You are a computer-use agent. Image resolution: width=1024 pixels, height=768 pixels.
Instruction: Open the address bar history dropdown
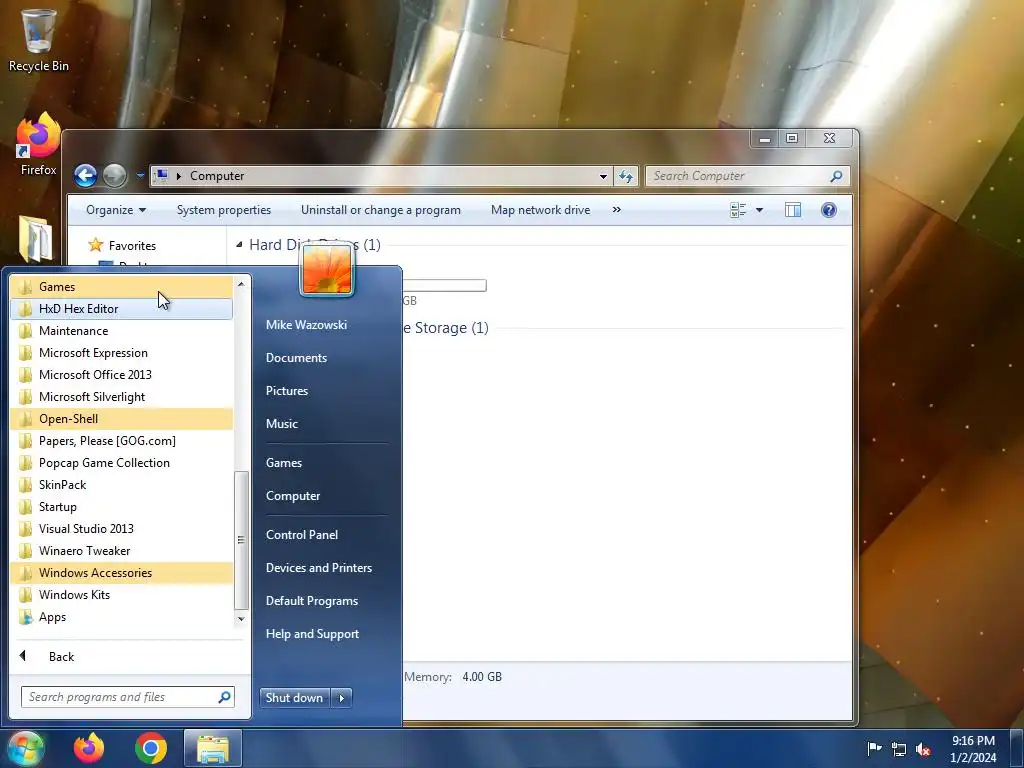click(x=603, y=176)
